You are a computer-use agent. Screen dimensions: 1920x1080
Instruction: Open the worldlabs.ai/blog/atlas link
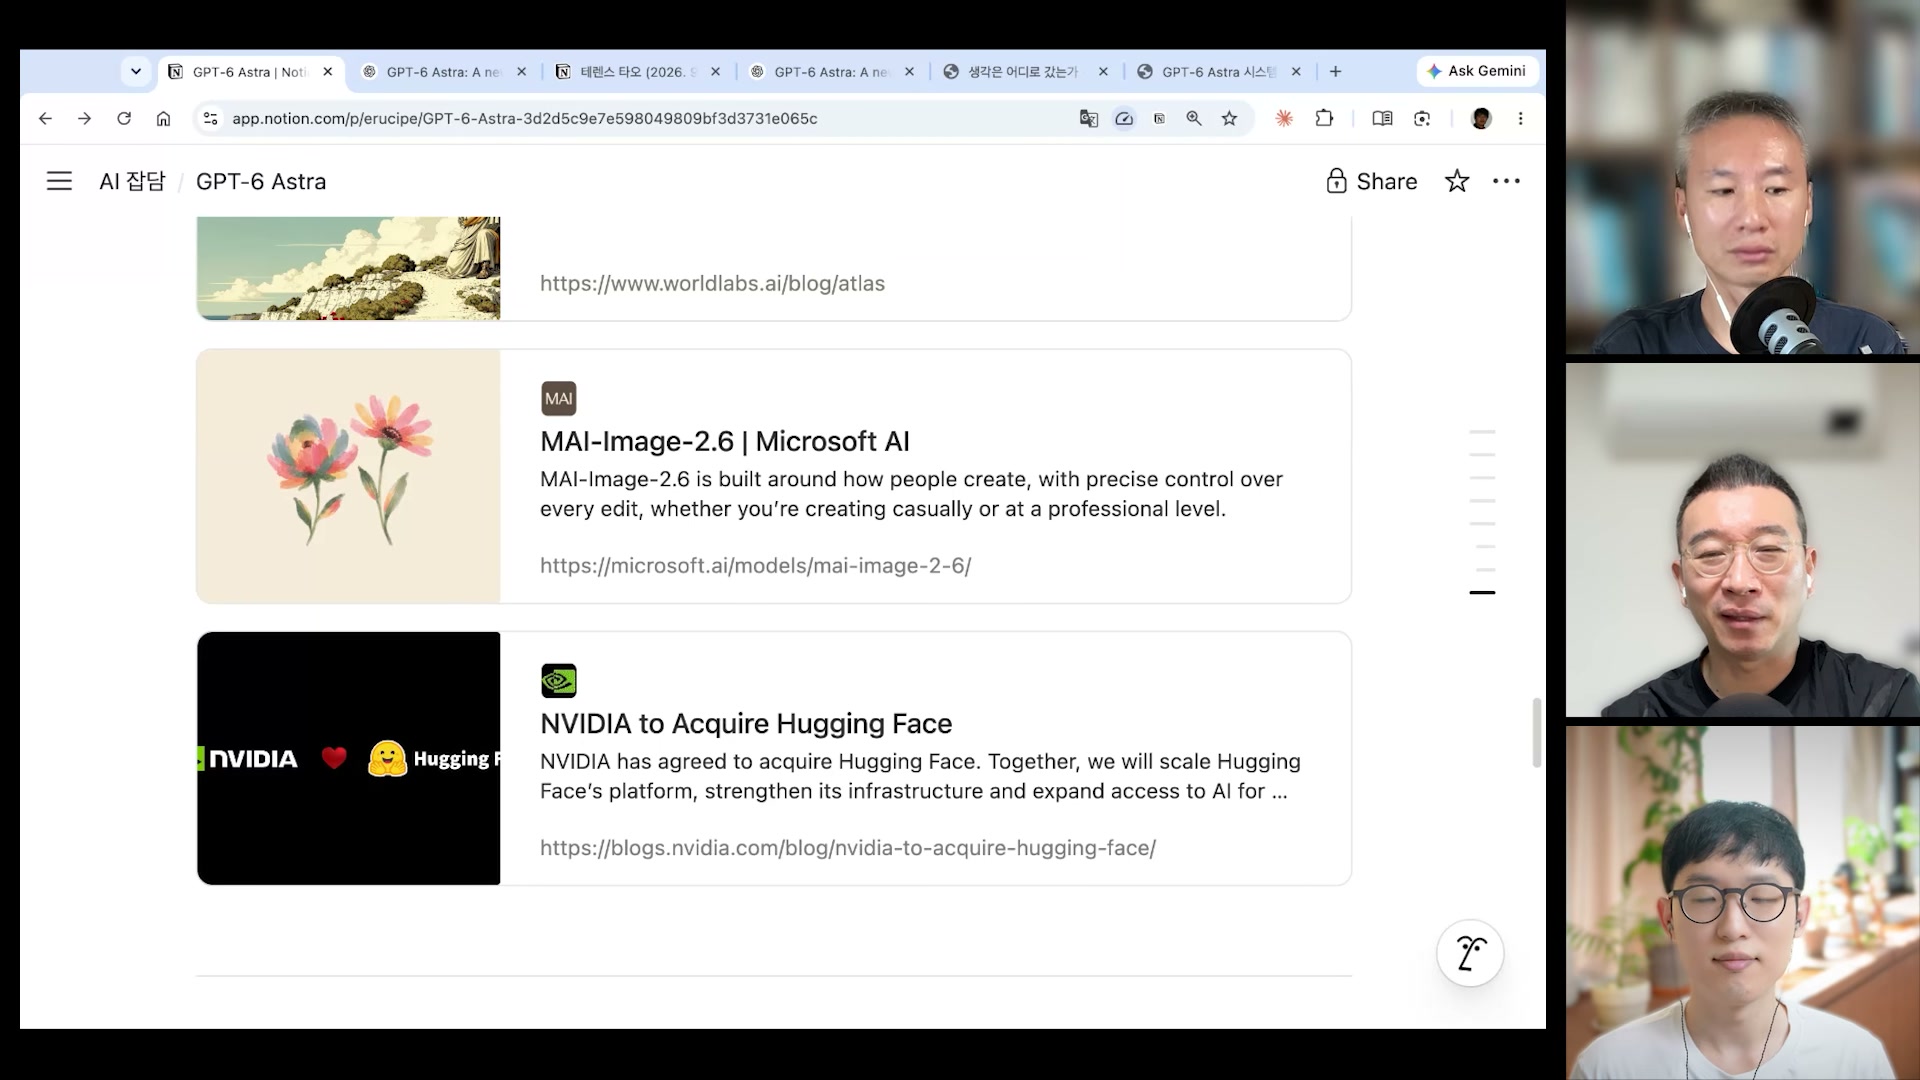click(x=712, y=283)
